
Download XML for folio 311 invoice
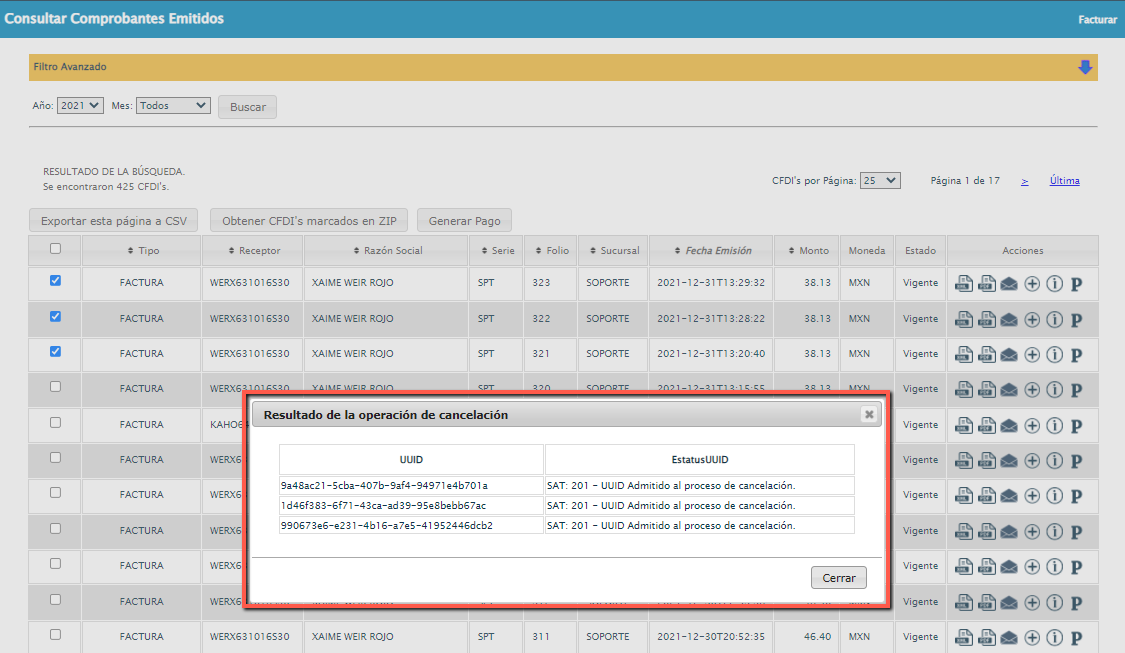point(964,637)
